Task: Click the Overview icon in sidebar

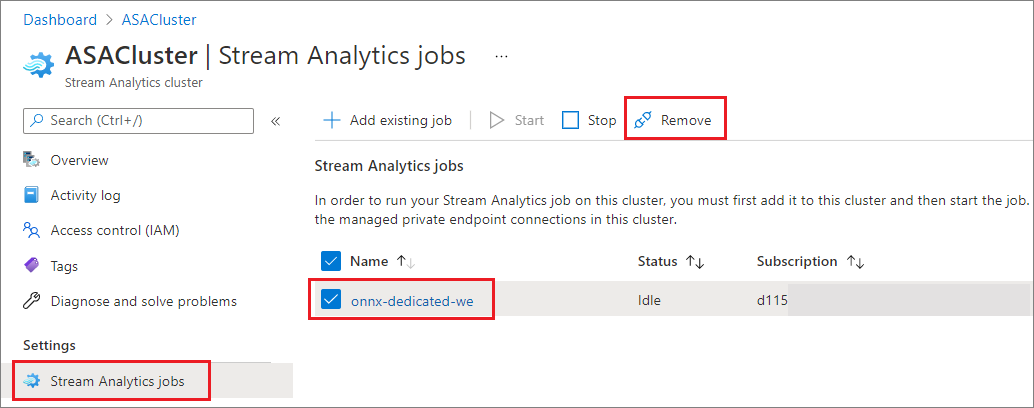Action: click(x=31, y=160)
